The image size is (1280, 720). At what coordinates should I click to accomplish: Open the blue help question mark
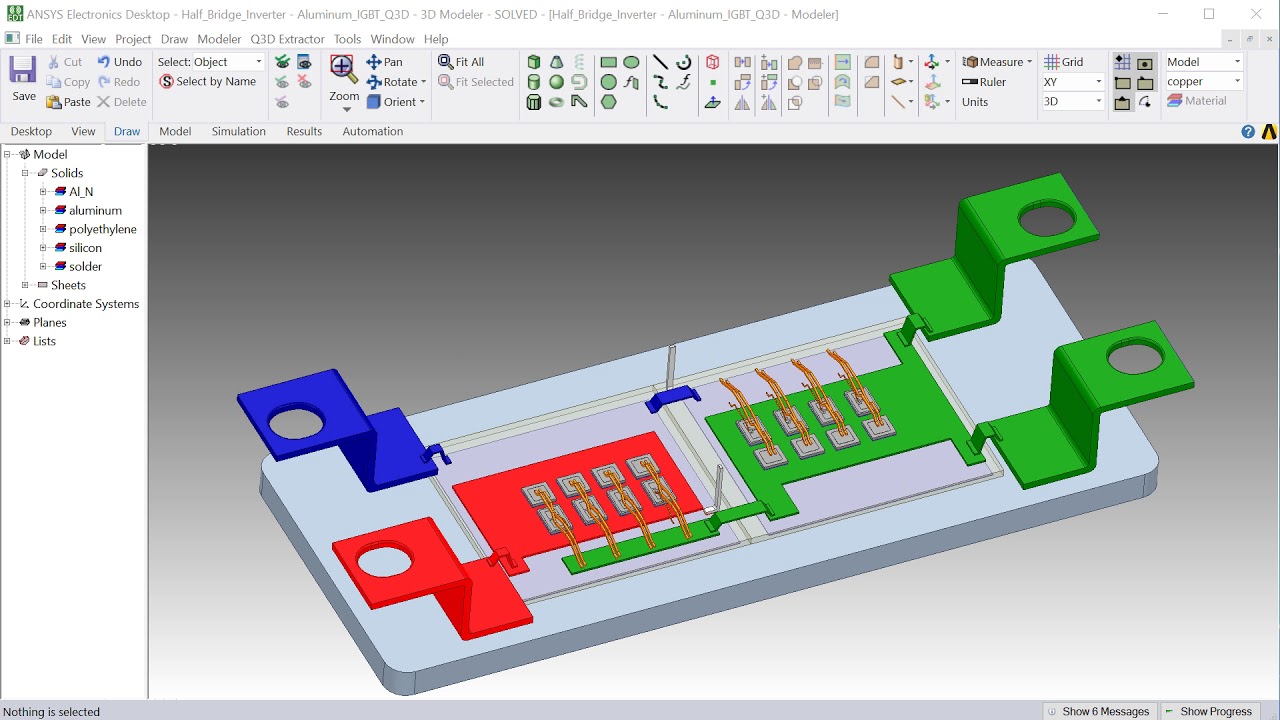(x=1248, y=131)
